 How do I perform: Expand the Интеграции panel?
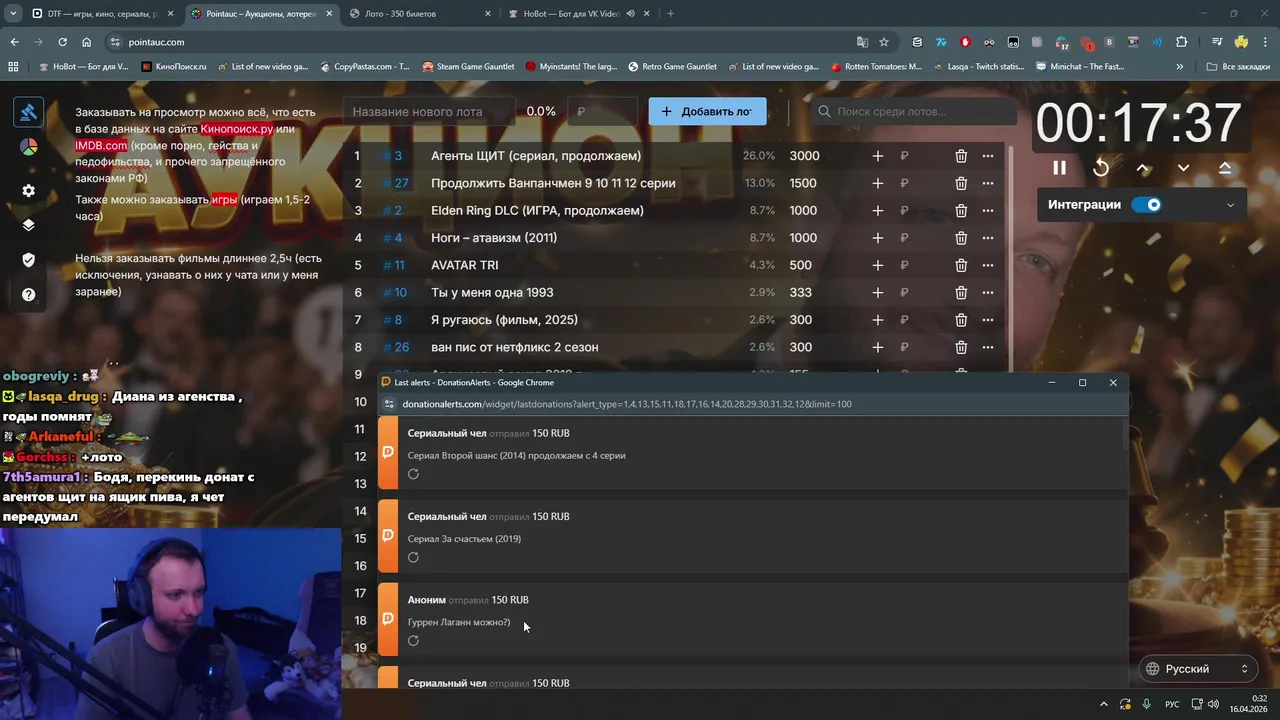point(1230,205)
